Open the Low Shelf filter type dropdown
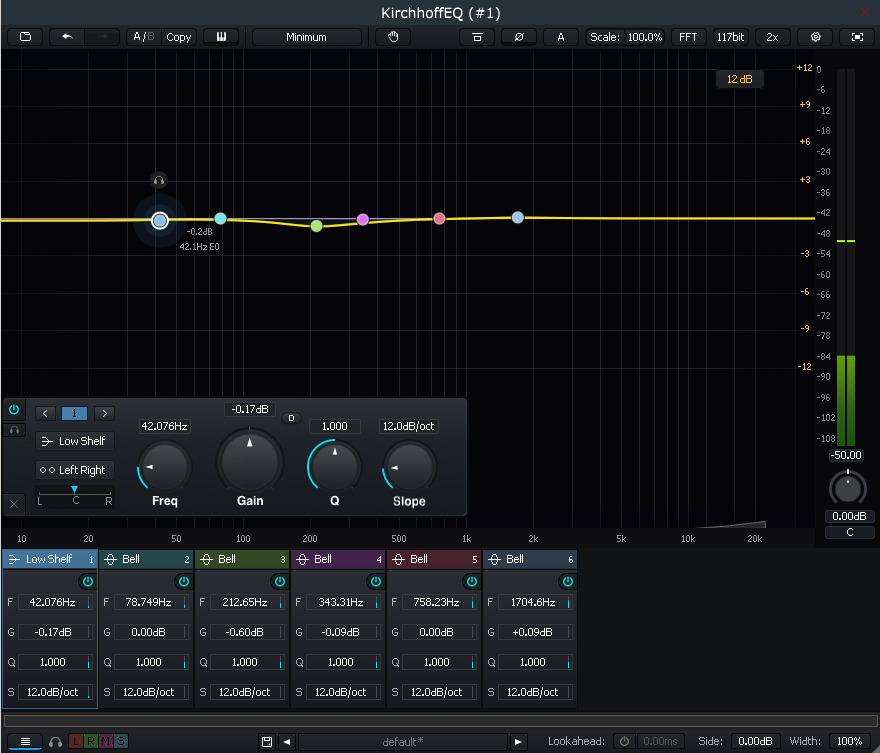 click(75, 441)
